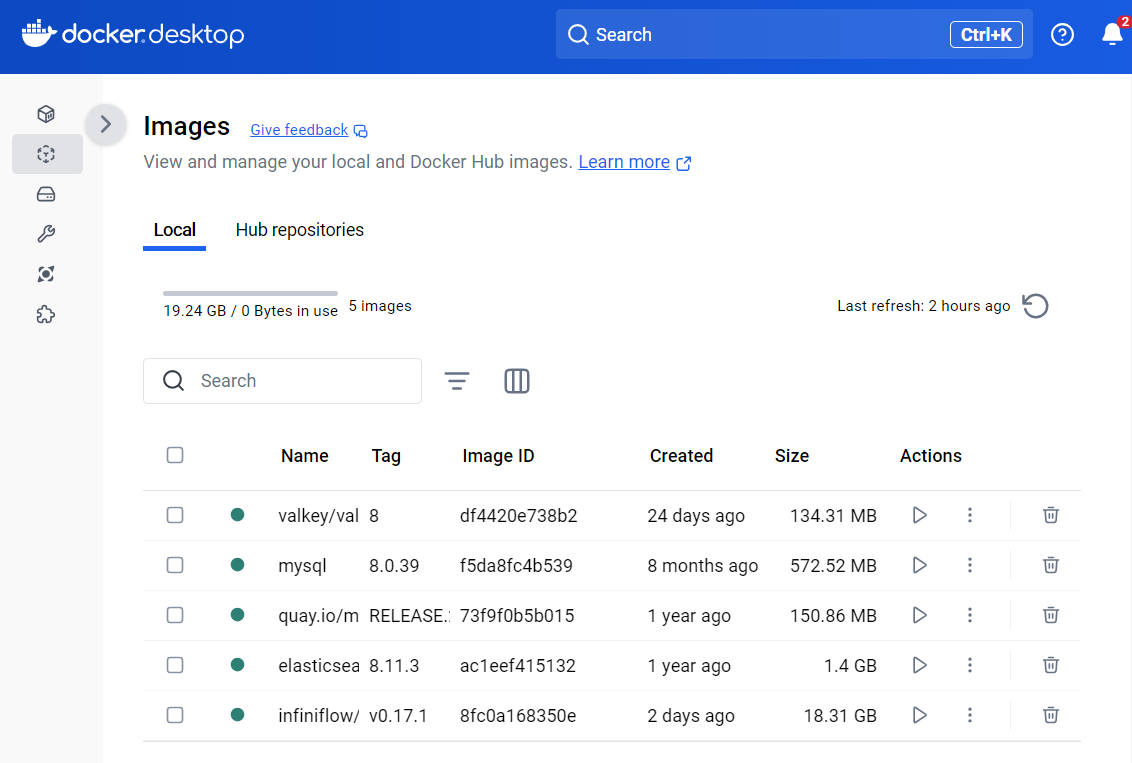Screen dimensions: 1132x763
Task: Open the notifications bell icon
Action: (x=1113, y=34)
